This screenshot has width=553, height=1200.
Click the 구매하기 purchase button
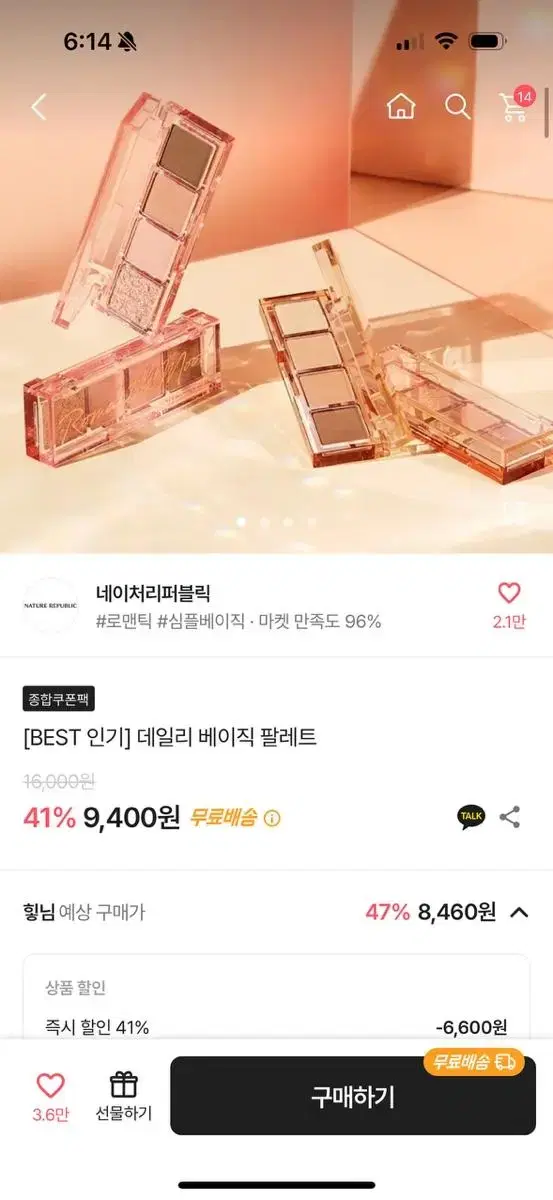353,1096
